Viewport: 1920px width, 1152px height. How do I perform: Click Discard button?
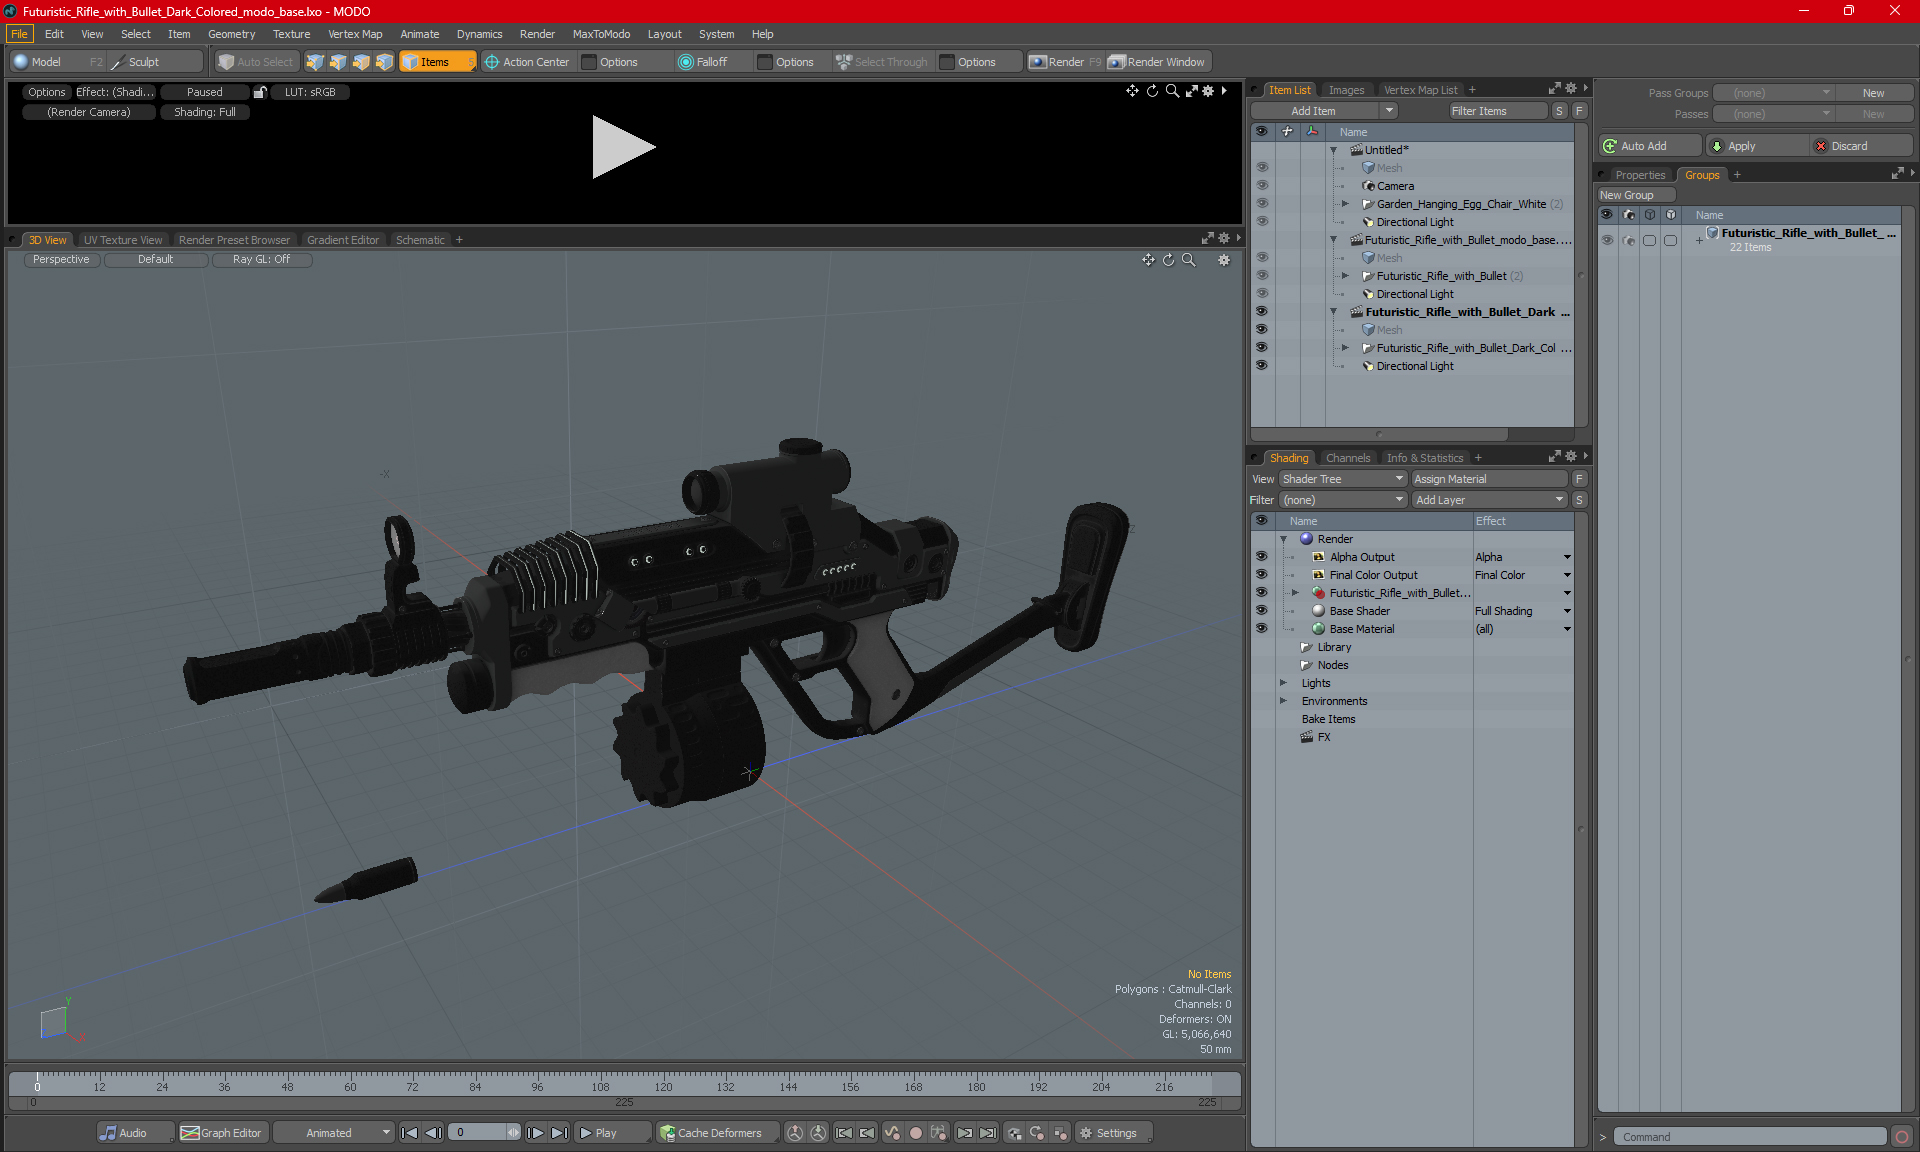1860,146
